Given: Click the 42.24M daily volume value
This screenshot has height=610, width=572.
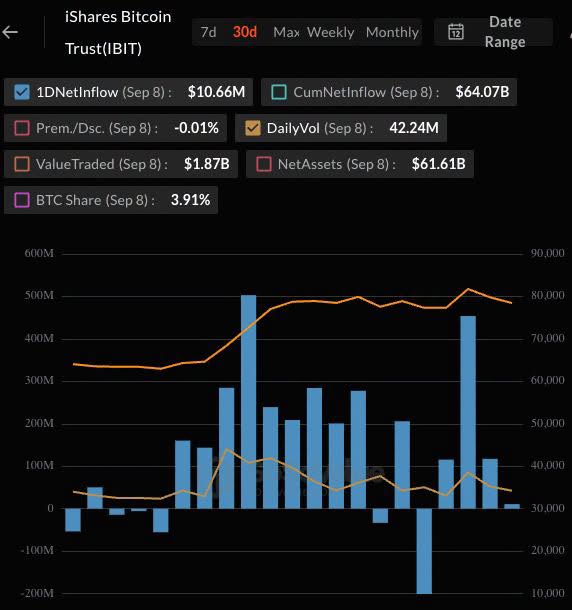Looking at the screenshot, I should [x=414, y=128].
